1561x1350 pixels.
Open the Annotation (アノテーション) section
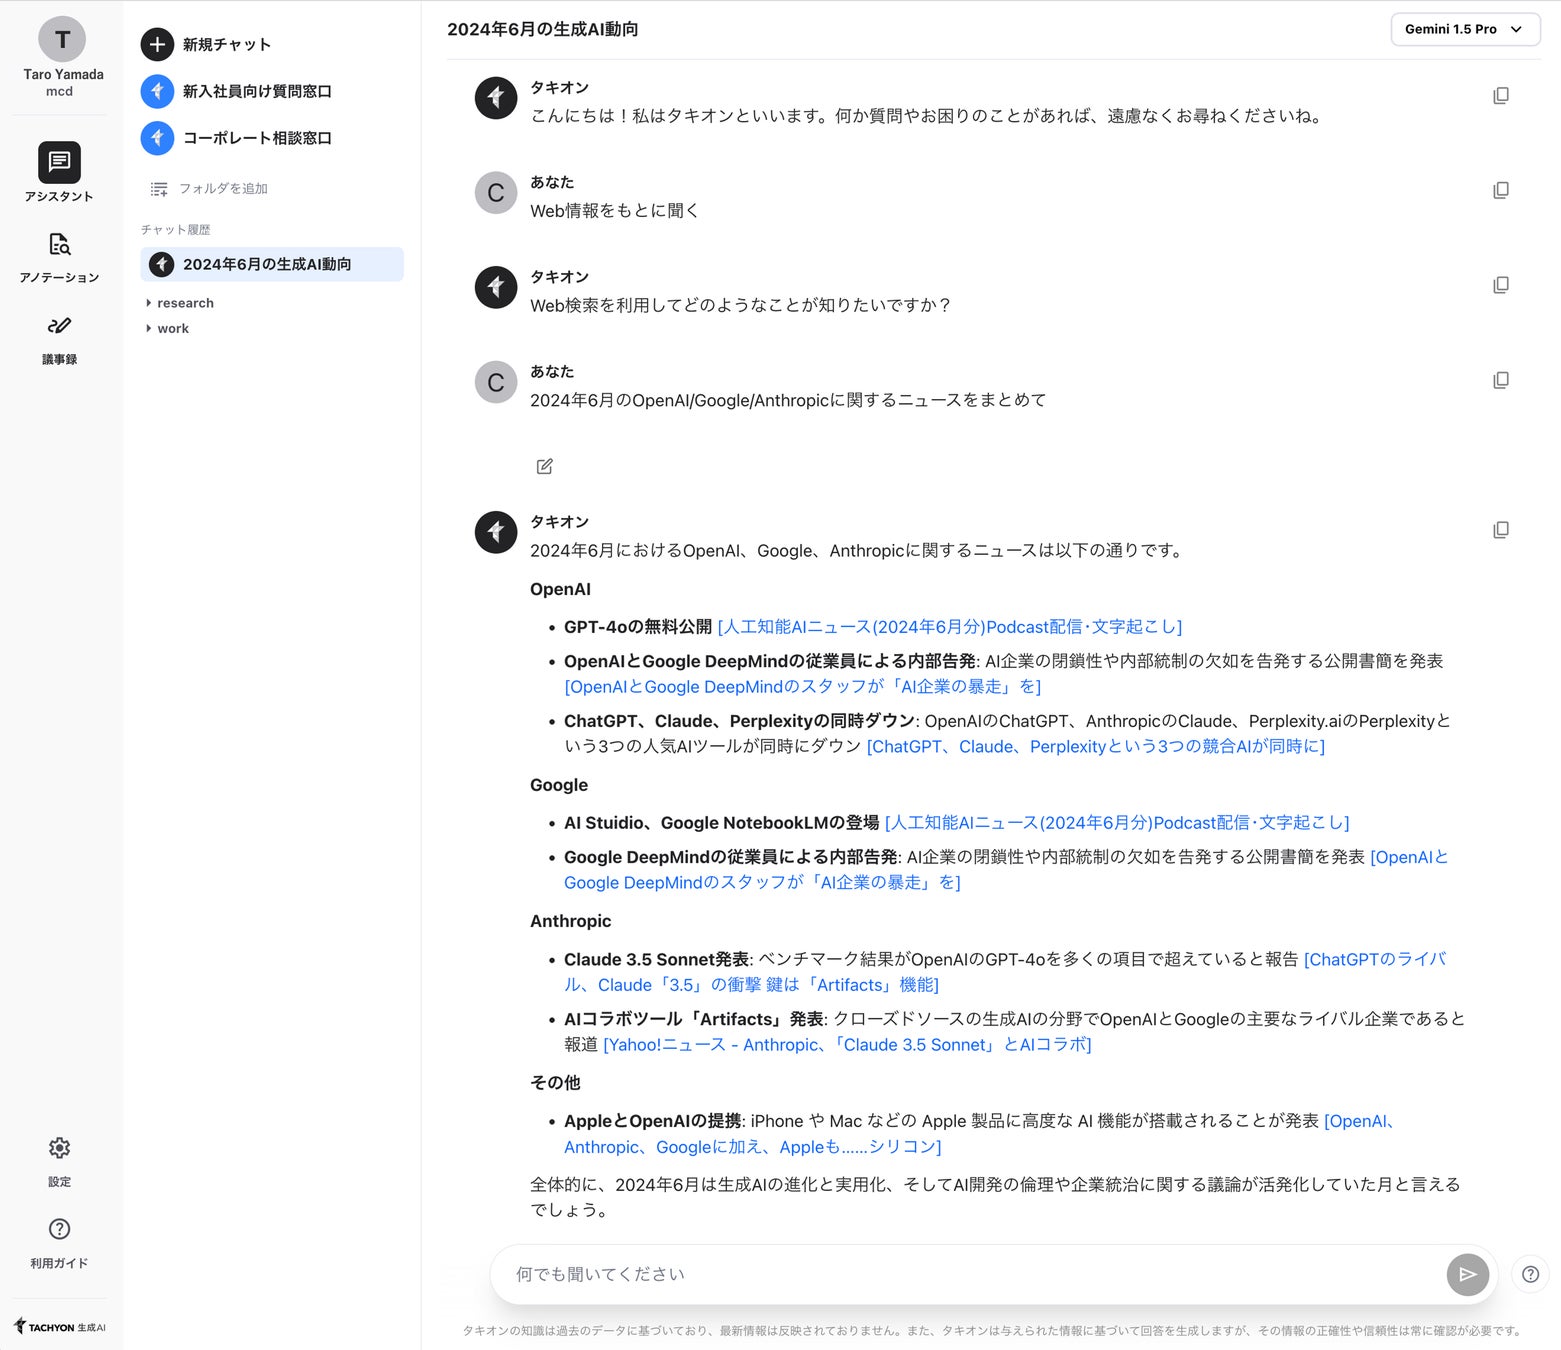pyautogui.click(x=59, y=257)
